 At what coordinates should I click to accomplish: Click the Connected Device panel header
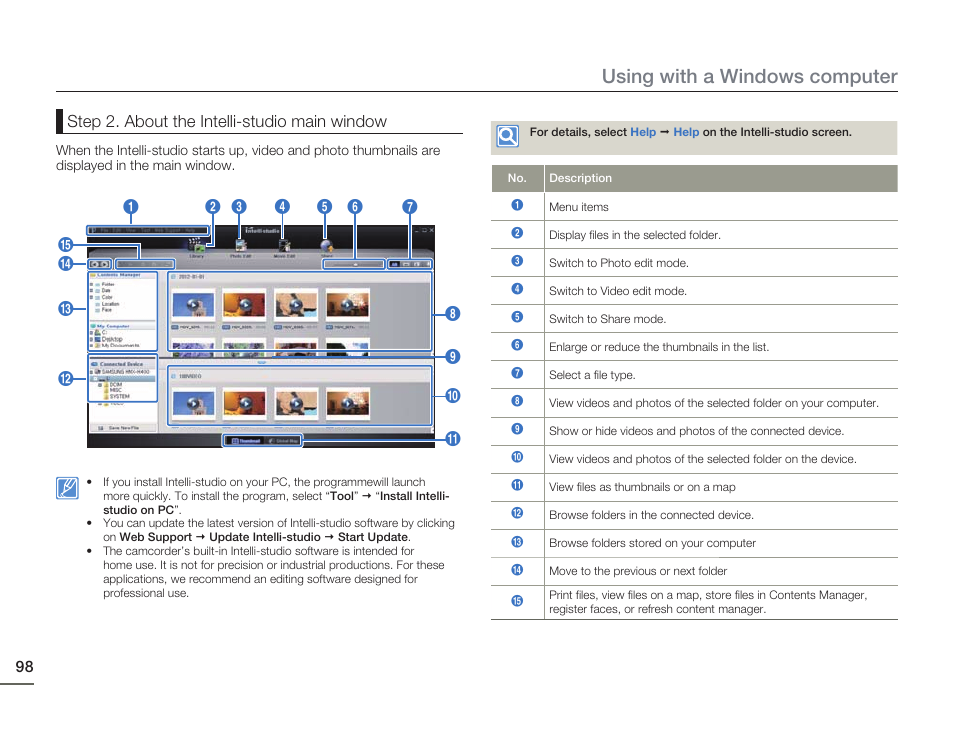(121, 364)
